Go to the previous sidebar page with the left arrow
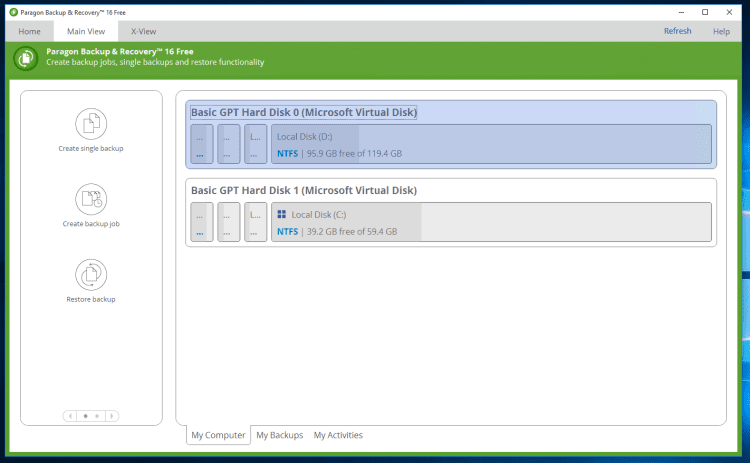 click(70, 416)
